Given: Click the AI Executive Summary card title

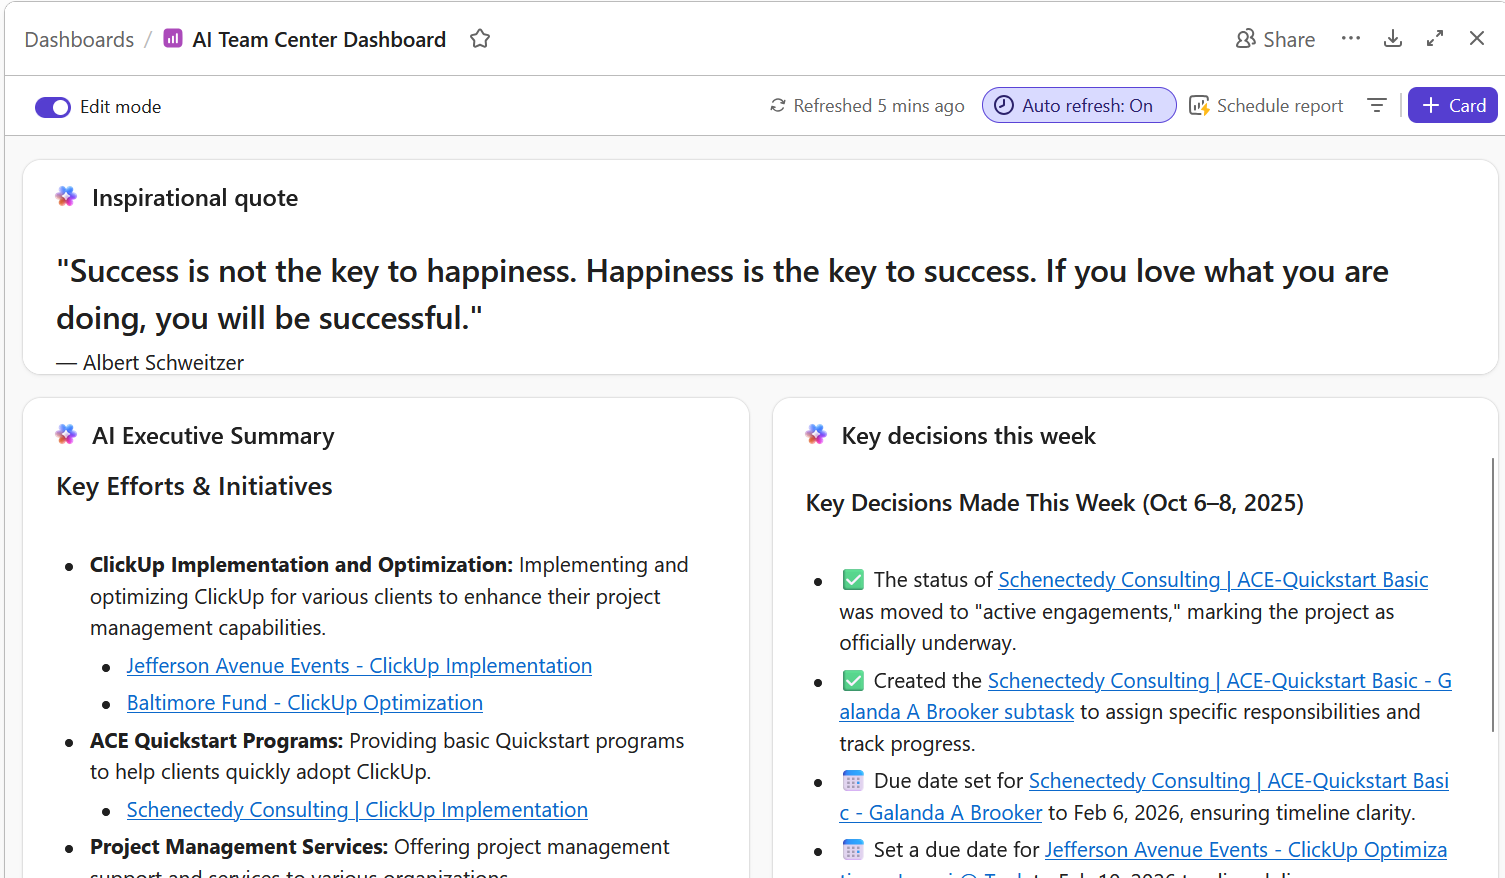Looking at the screenshot, I should point(213,436).
